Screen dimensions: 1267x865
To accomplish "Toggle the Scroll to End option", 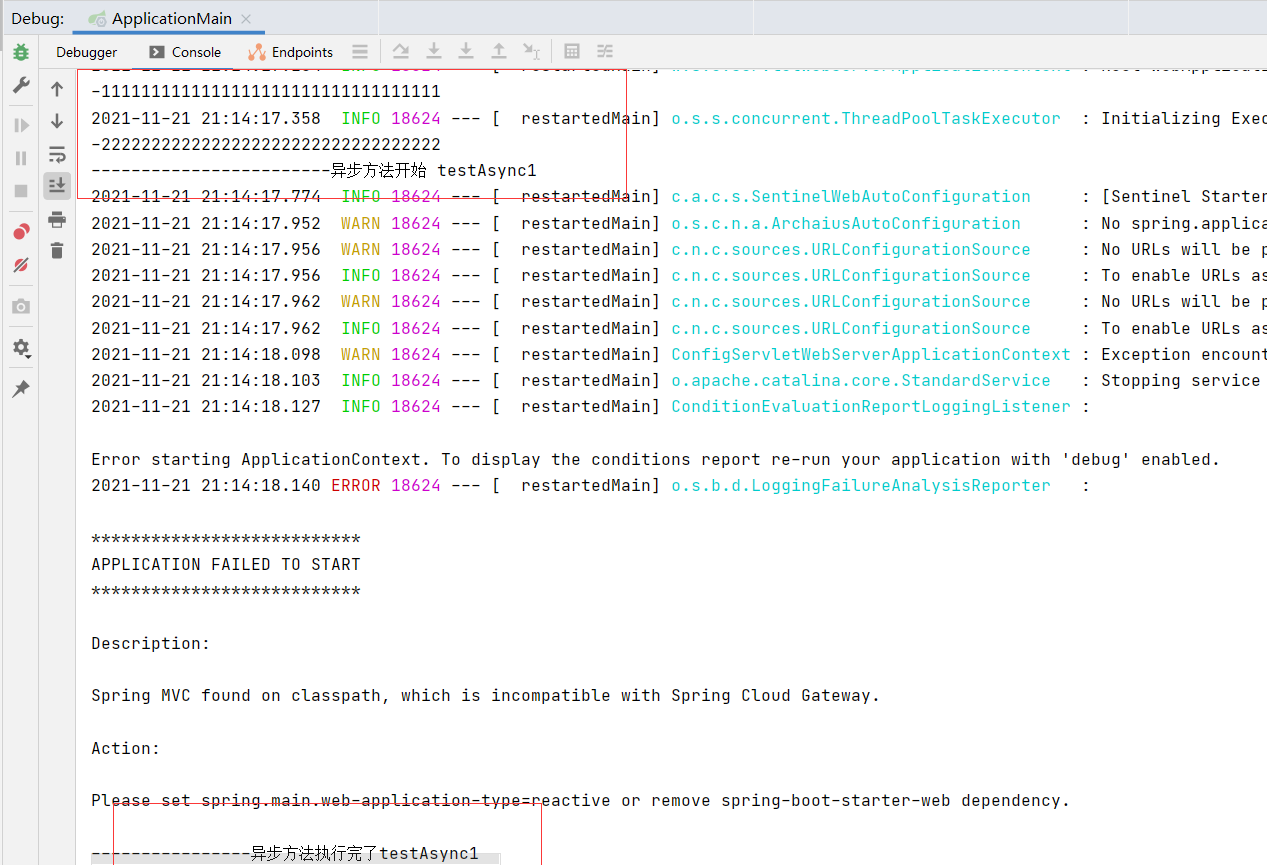I will pyautogui.click(x=57, y=185).
